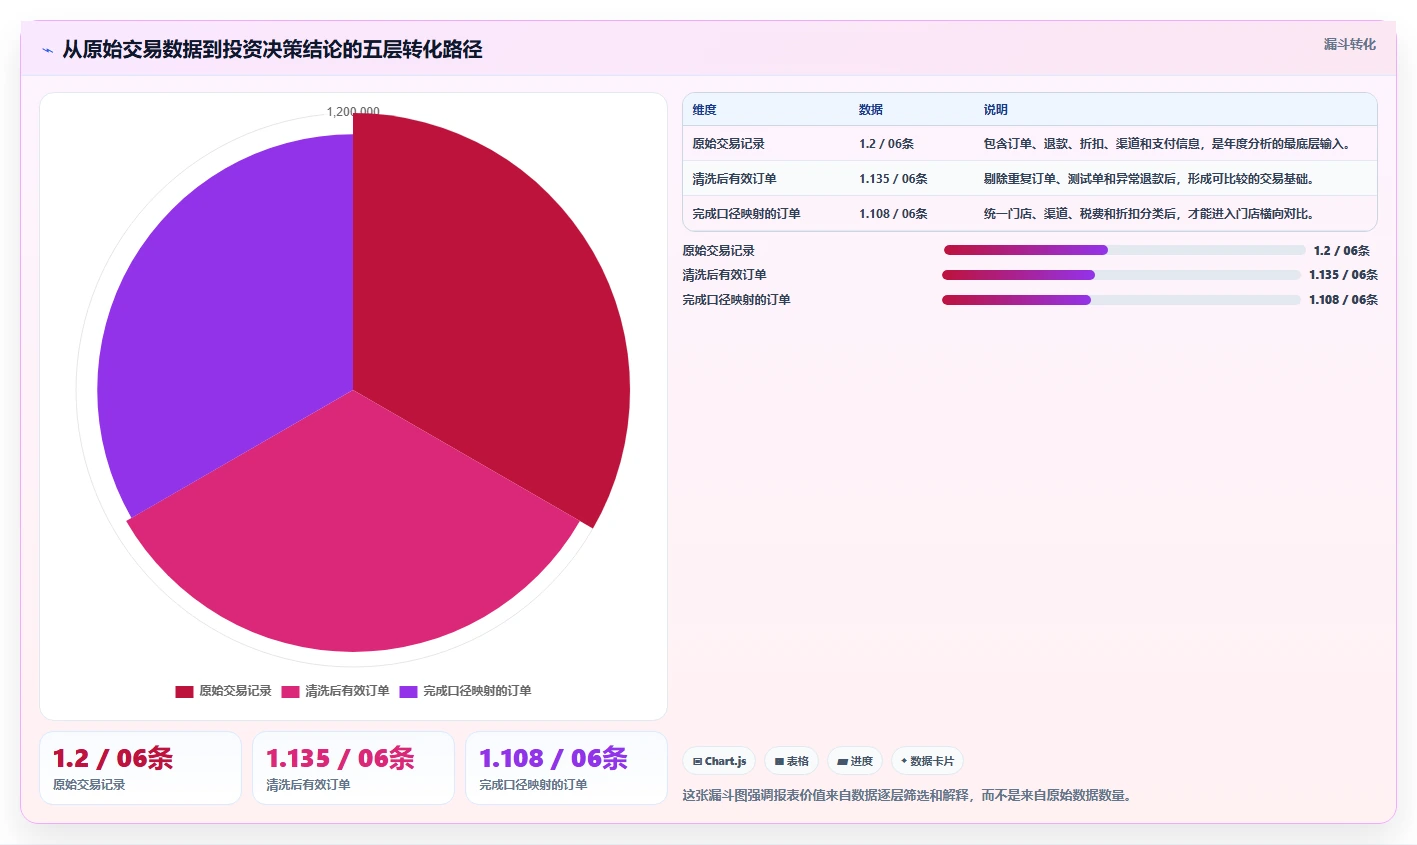Click table cell 1.135 / 06条

893,179
